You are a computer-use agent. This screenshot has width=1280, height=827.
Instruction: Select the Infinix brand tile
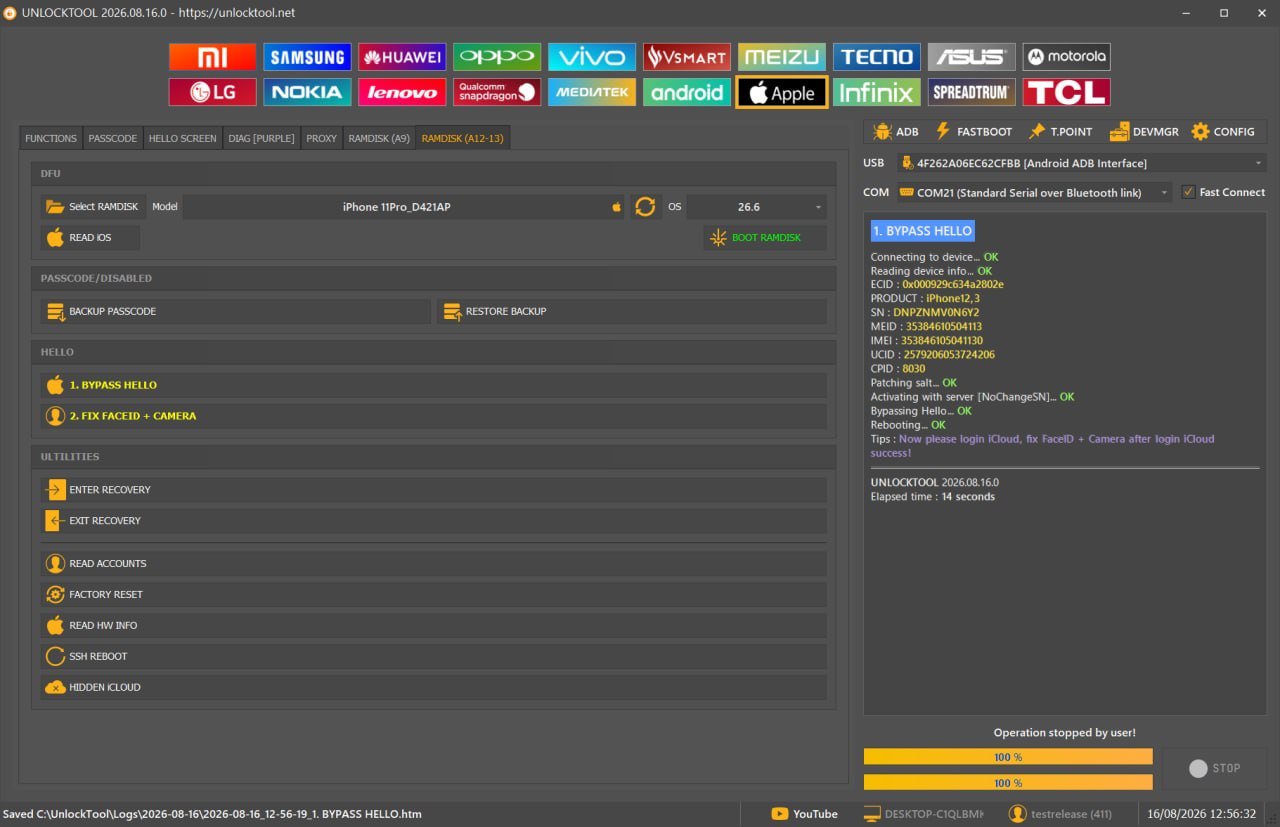(877, 93)
